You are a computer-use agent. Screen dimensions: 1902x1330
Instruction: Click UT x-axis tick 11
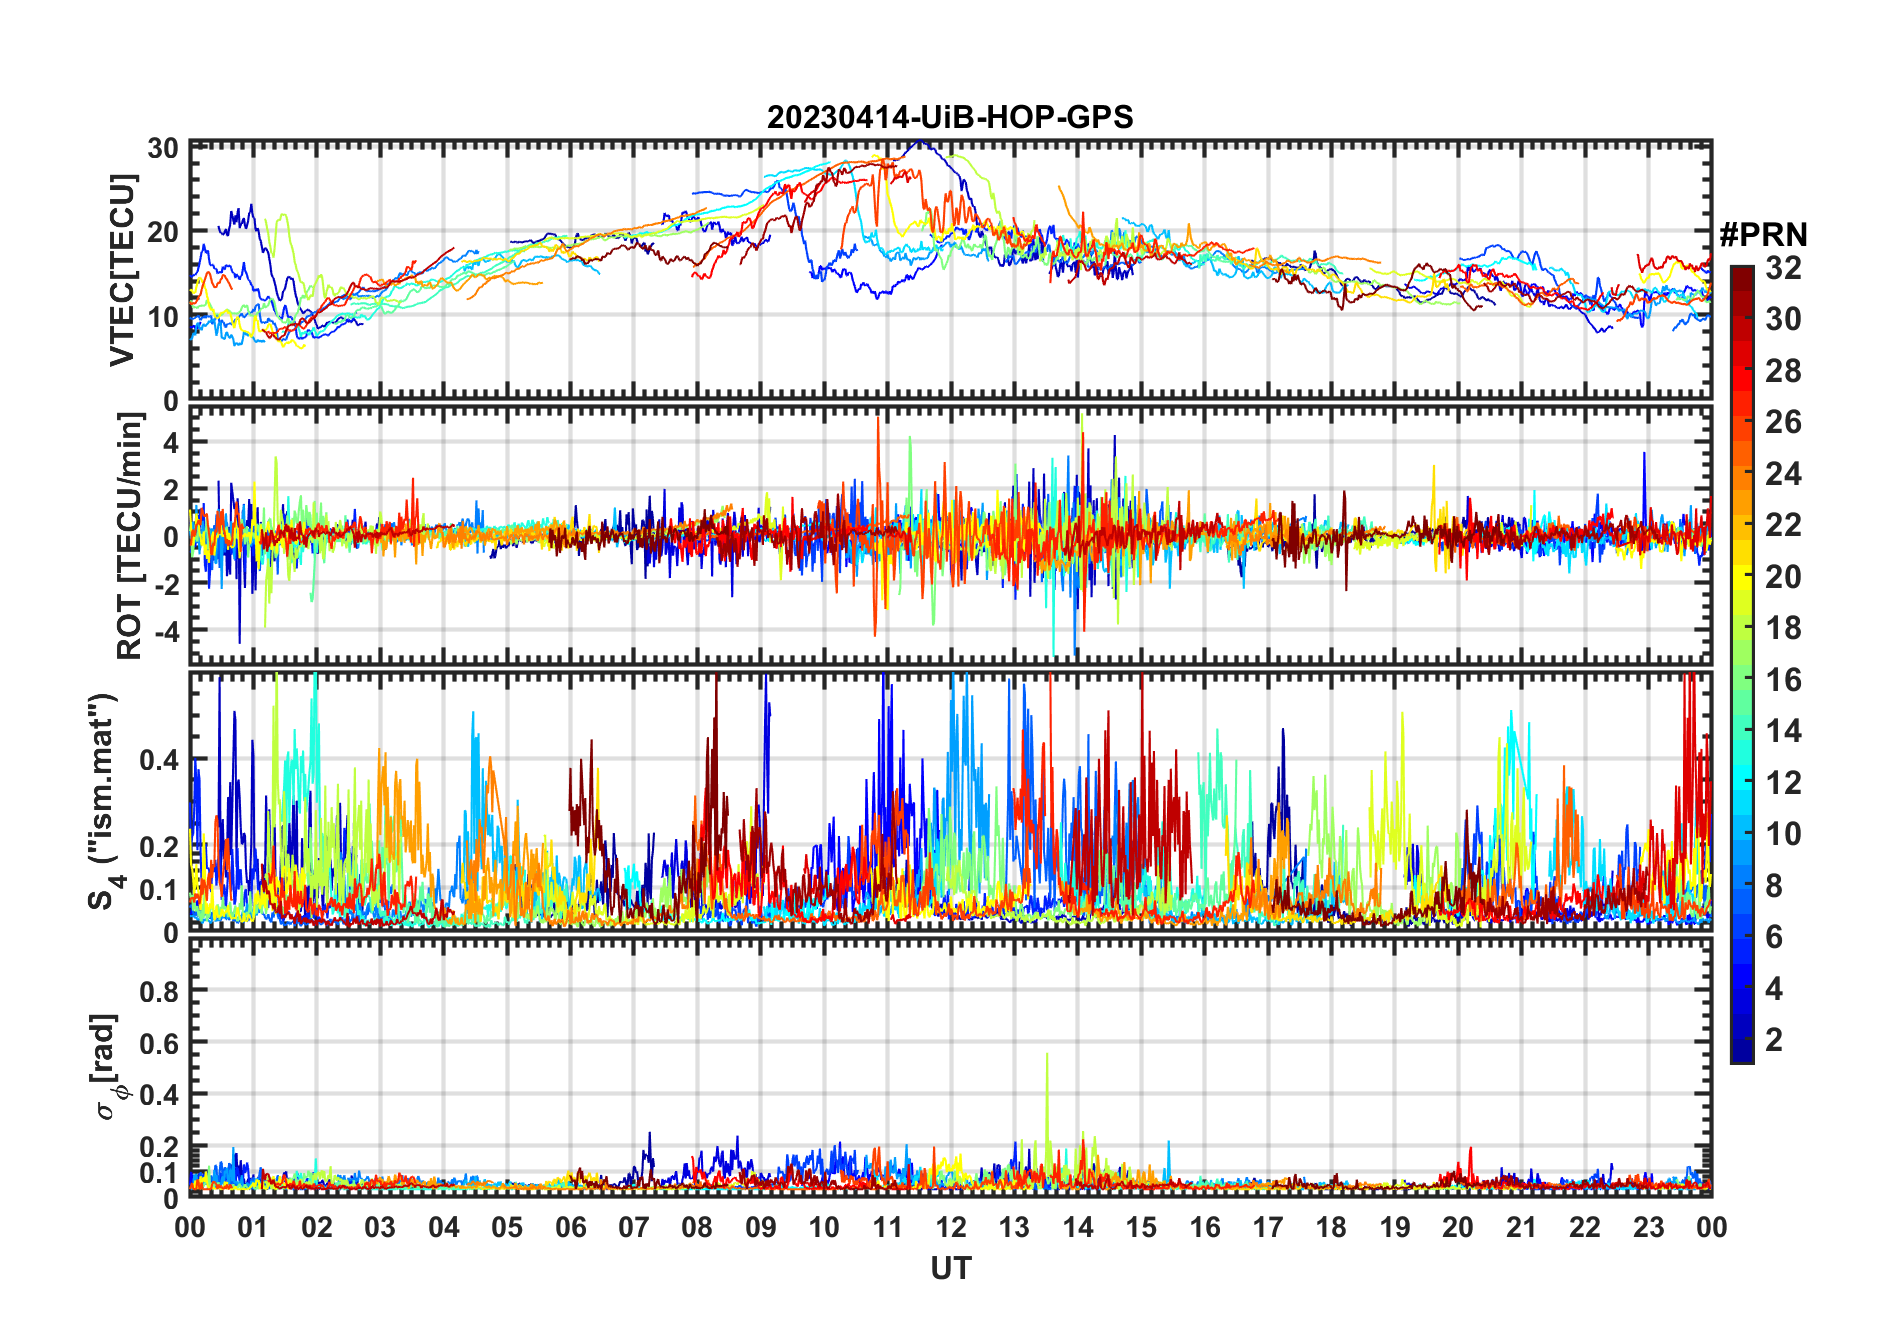click(888, 1227)
